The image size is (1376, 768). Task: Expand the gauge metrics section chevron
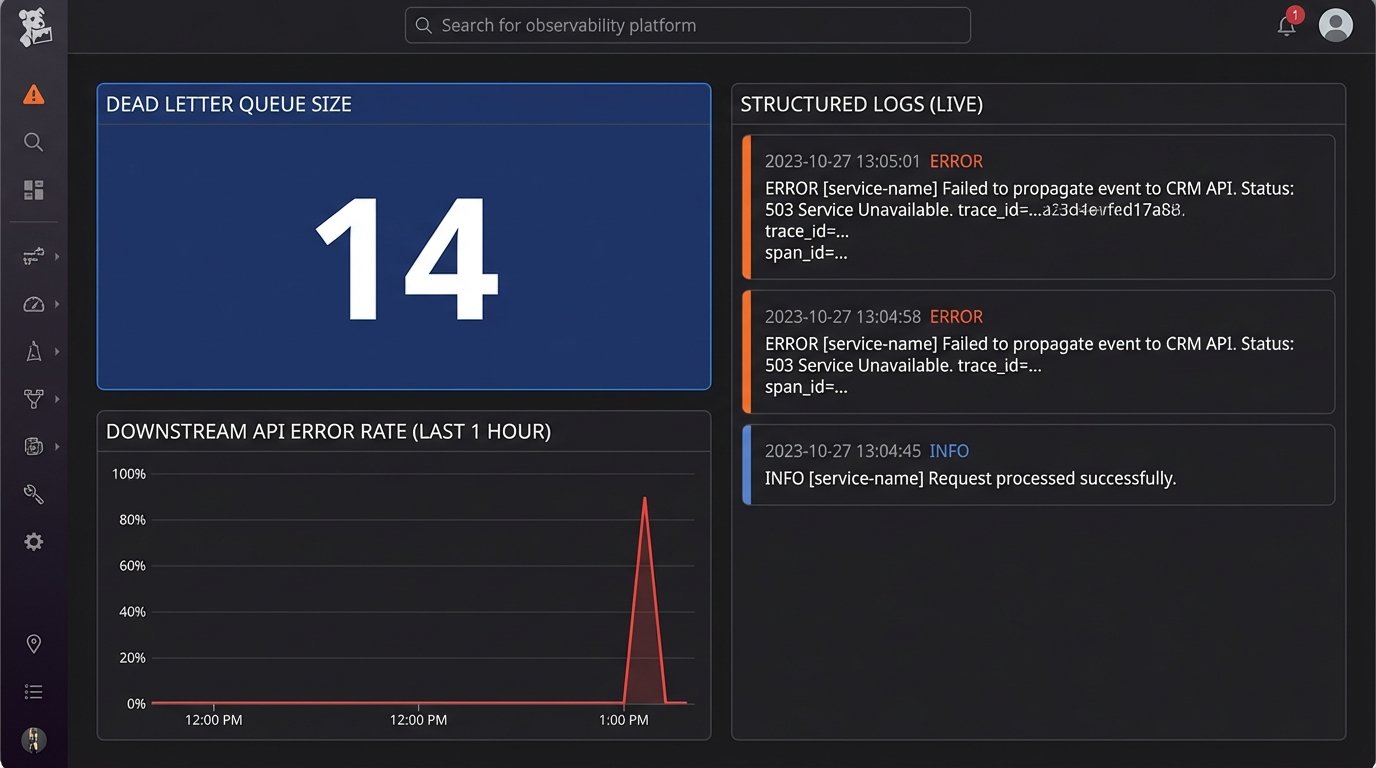point(55,304)
